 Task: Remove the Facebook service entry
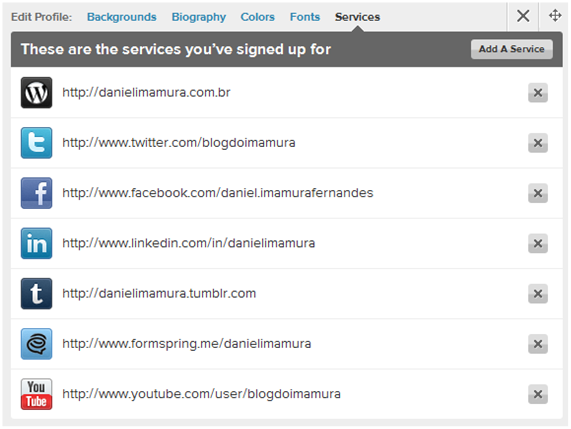[538, 193]
